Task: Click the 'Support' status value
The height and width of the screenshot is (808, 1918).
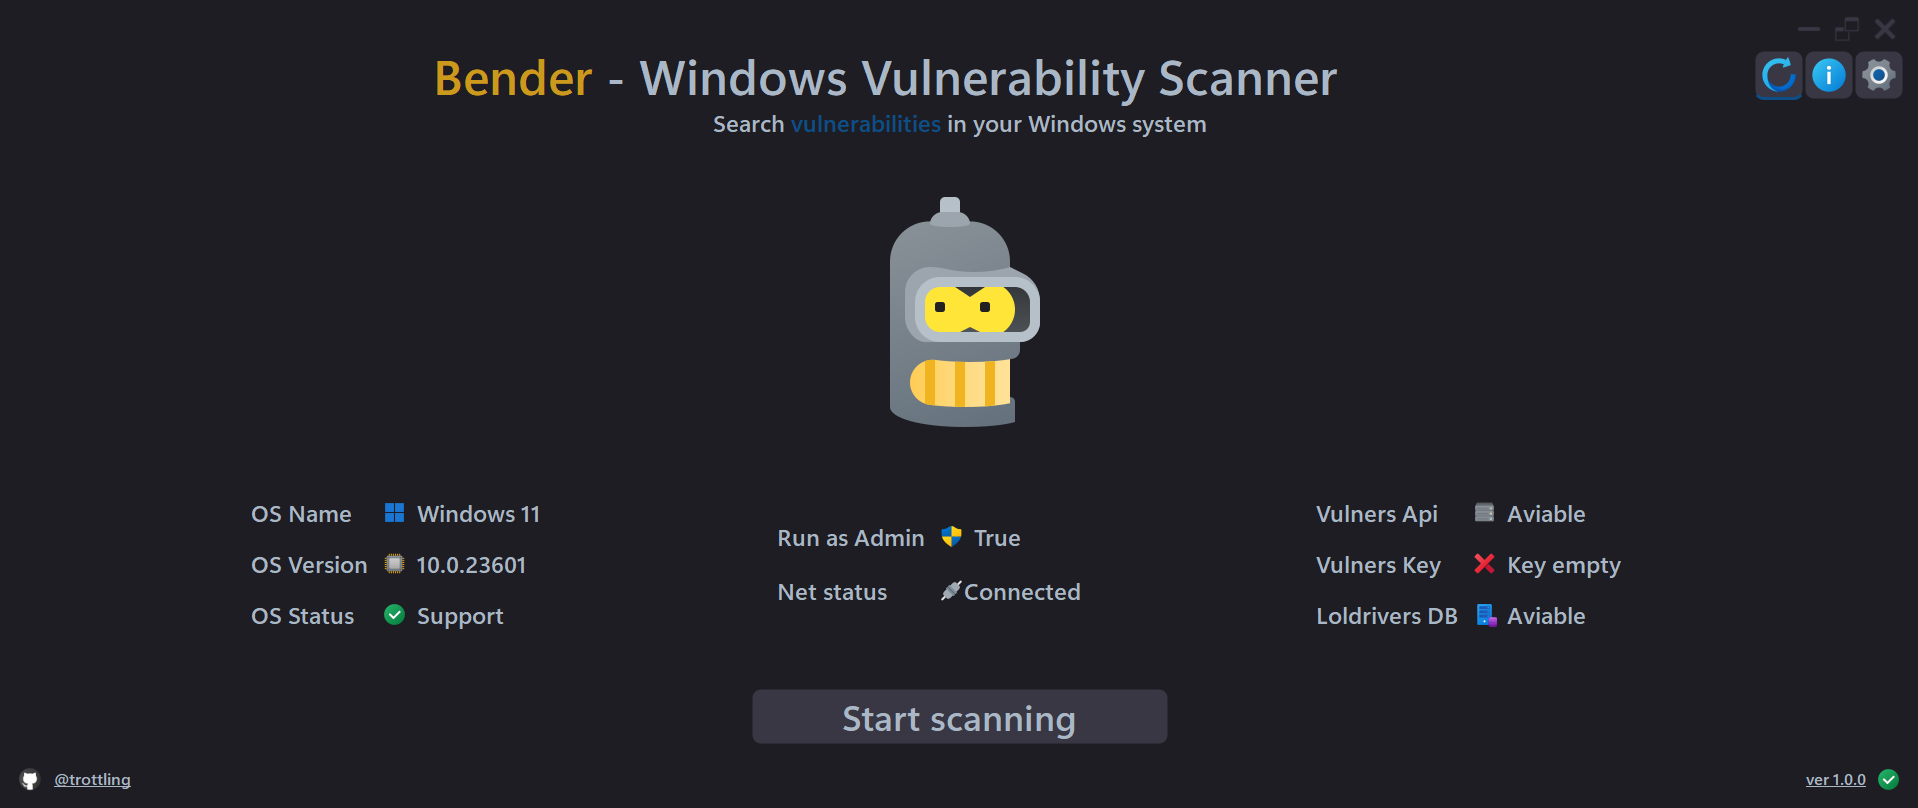Action: (x=460, y=617)
